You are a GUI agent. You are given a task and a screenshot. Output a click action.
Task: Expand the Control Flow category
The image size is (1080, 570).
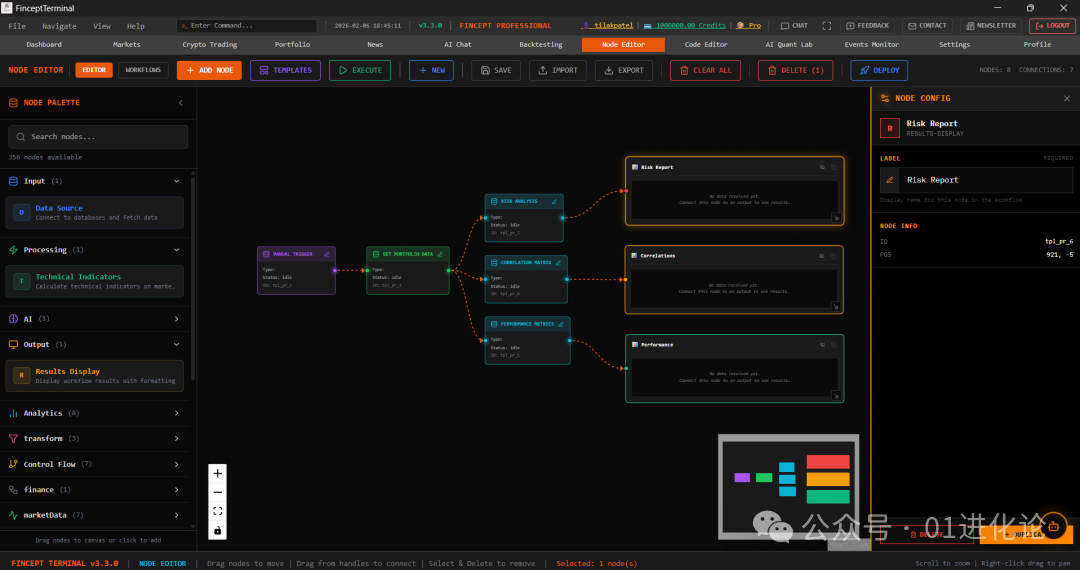click(177, 464)
